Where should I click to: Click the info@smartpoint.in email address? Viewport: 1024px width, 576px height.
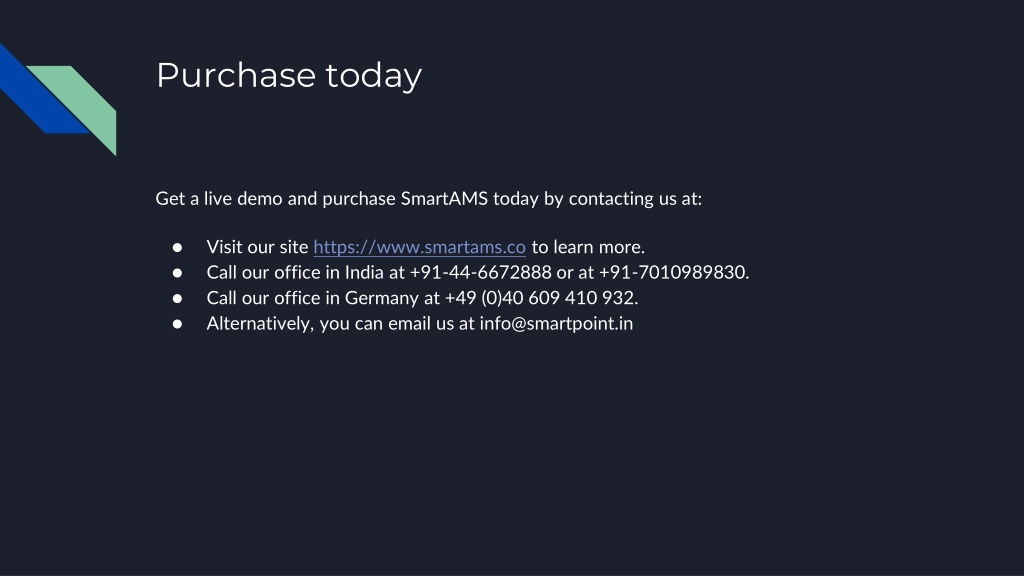pos(556,323)
